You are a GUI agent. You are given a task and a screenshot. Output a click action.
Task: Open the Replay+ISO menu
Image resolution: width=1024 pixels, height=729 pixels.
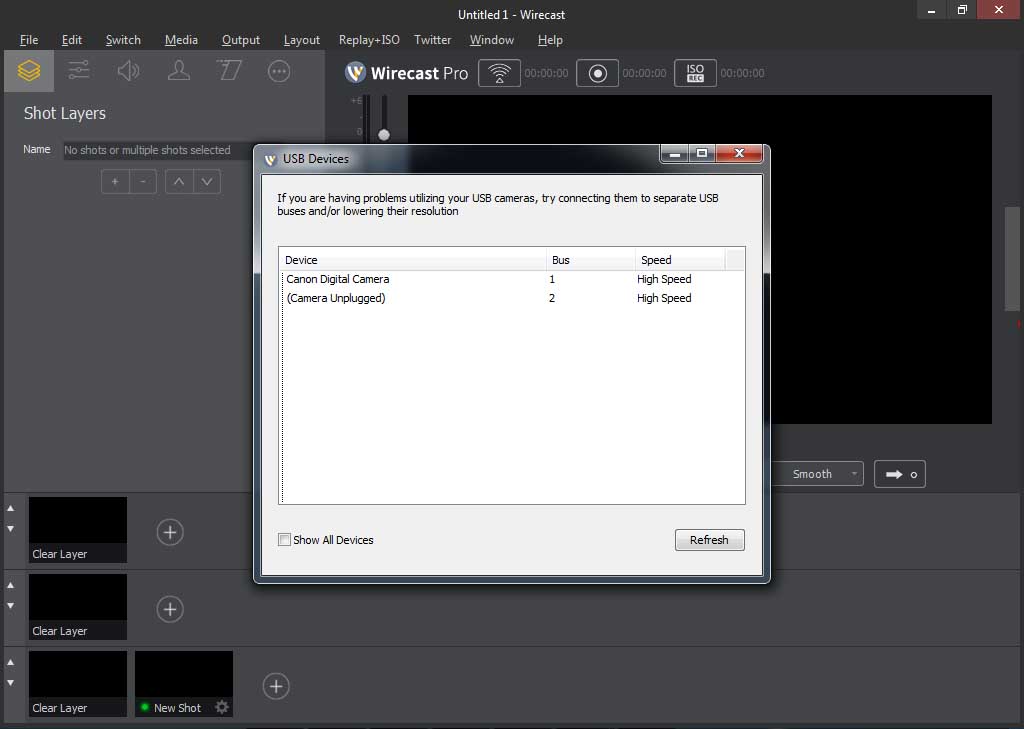tap(369, 40)
